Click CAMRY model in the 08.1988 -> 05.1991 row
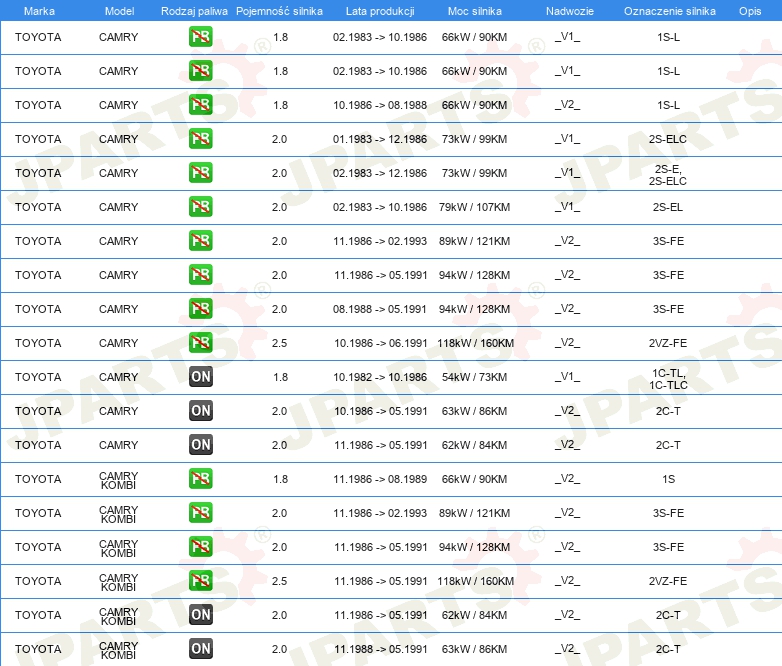Viewport: 782px width, 666px height. click(118, 309)
